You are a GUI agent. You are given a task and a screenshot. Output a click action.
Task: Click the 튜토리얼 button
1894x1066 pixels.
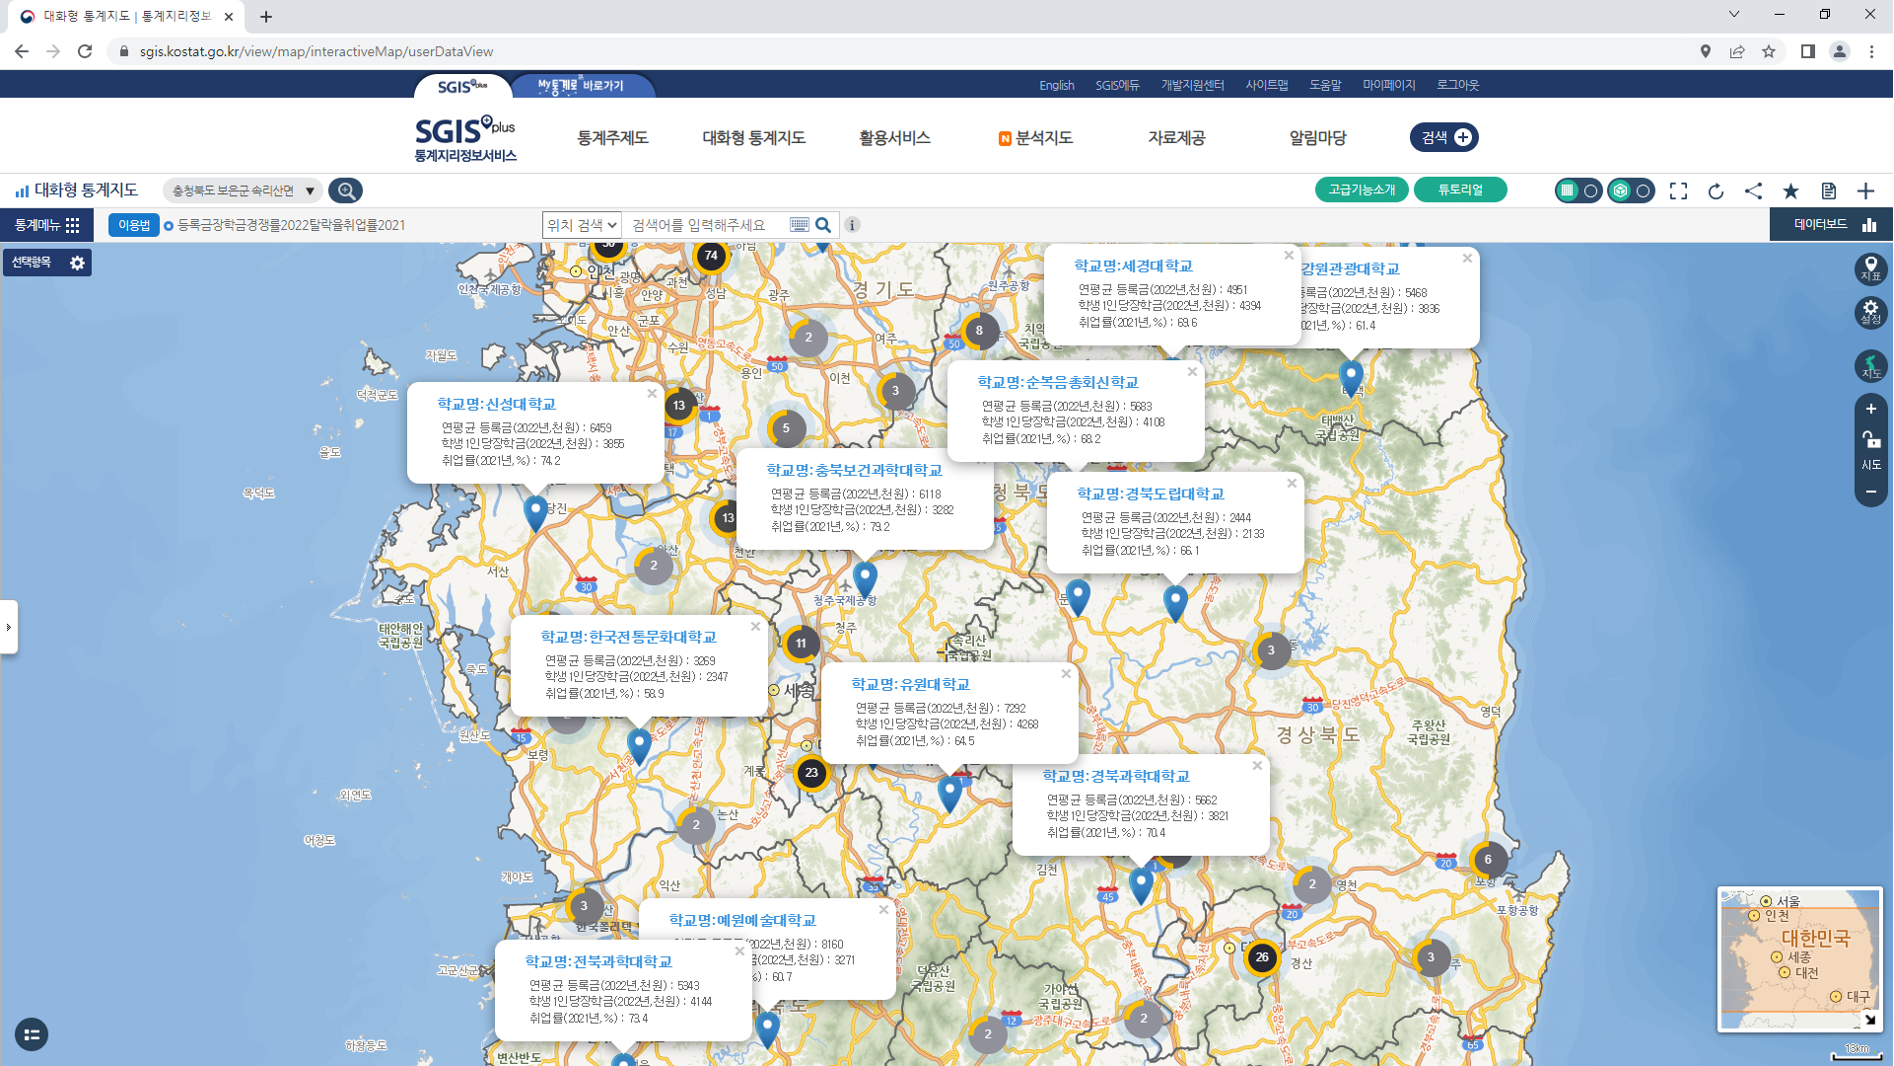(1459, 190)
